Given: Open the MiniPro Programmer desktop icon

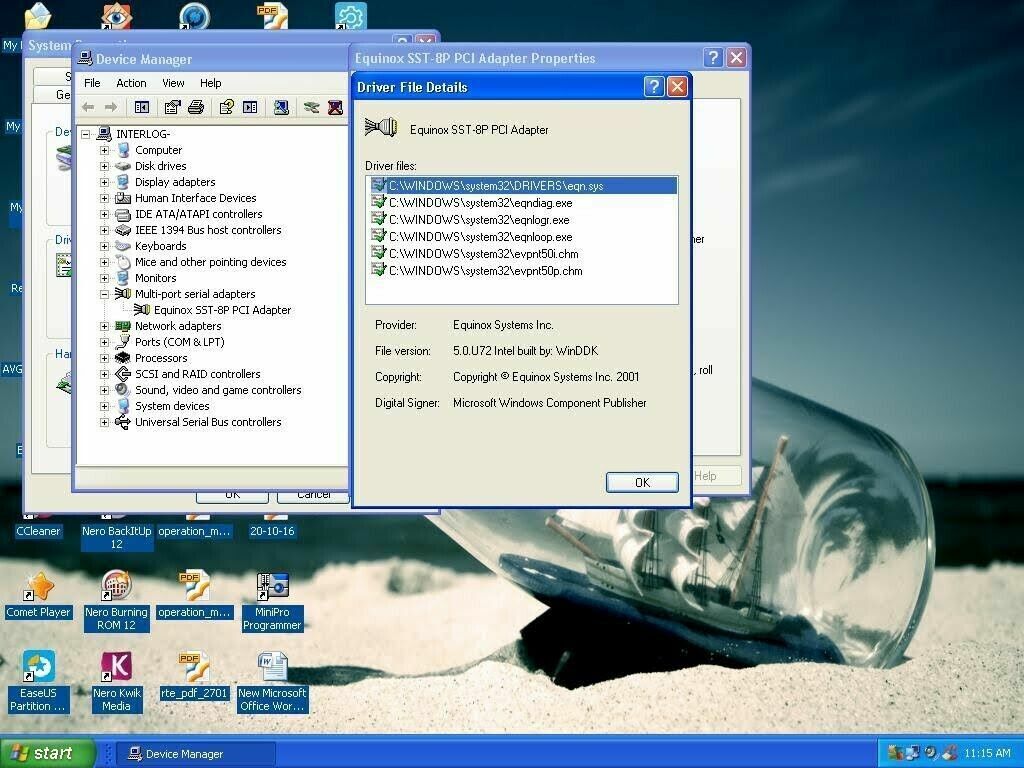Looking at the screenshot, I should 272,600.
